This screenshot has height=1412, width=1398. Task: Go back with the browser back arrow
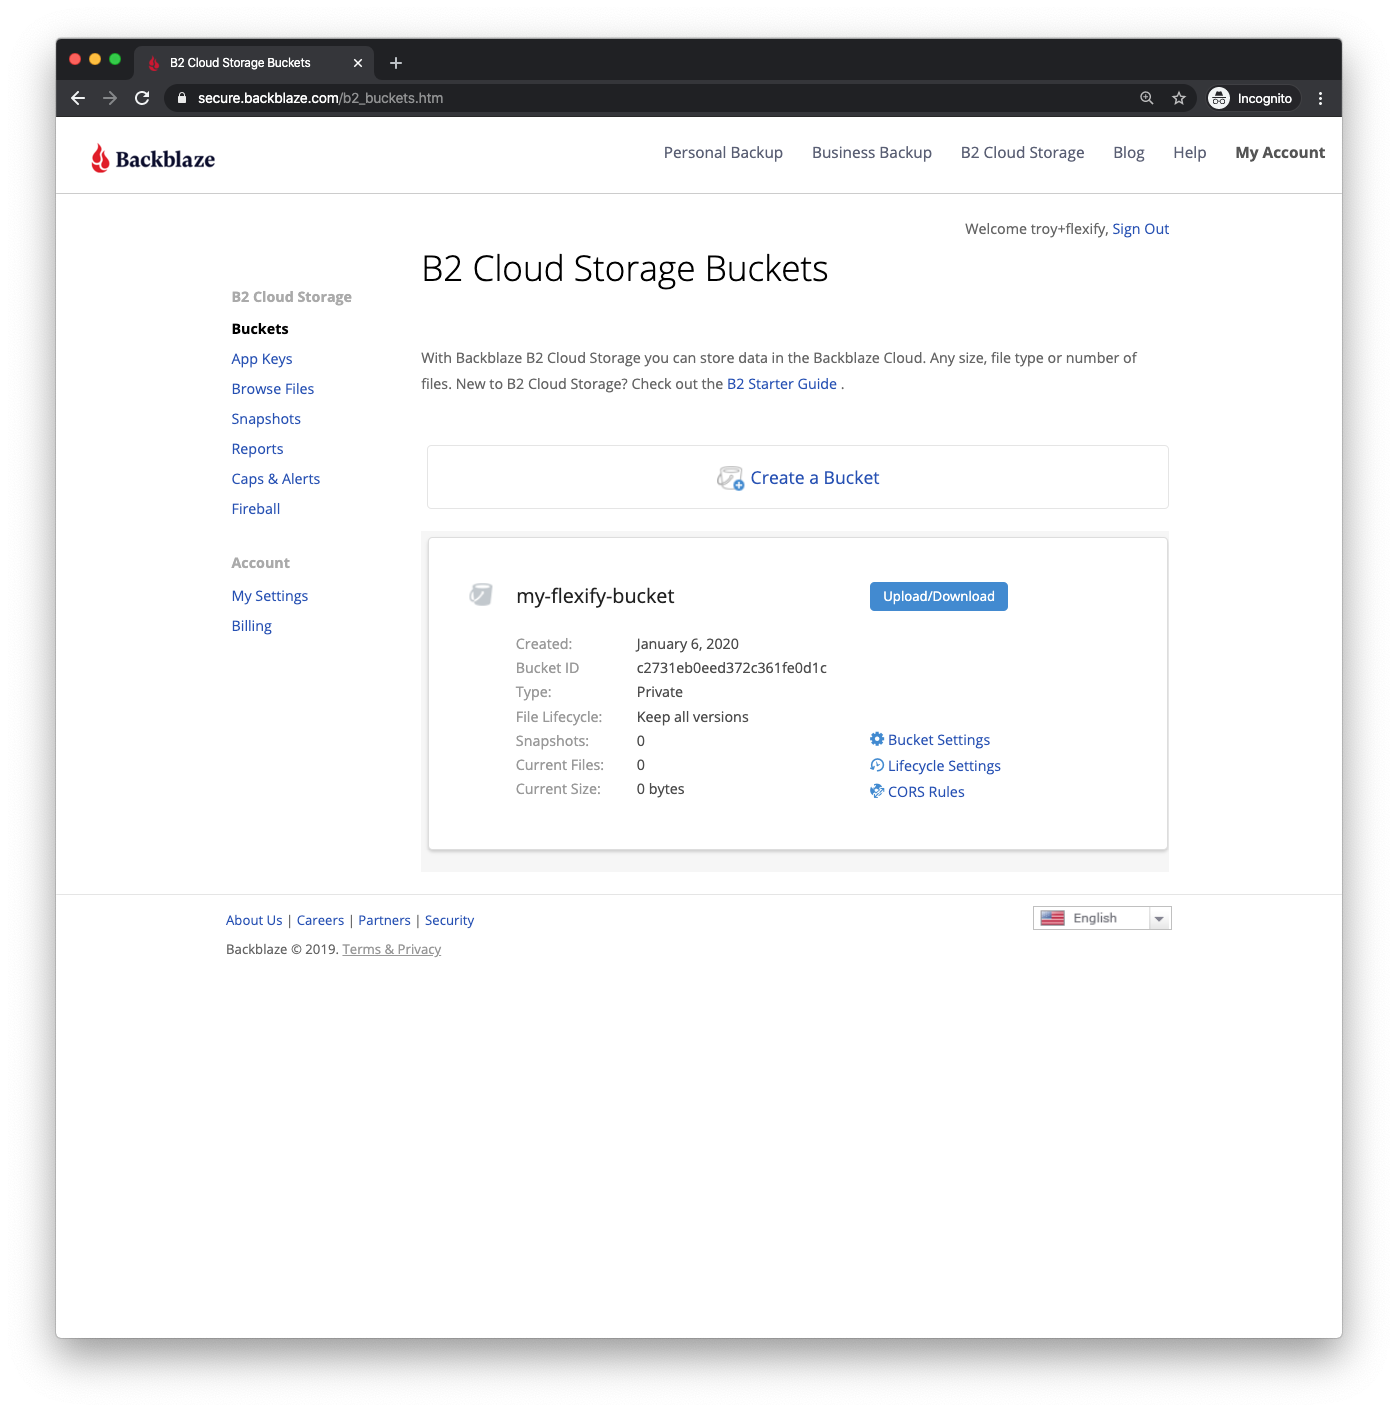[78, 98]
